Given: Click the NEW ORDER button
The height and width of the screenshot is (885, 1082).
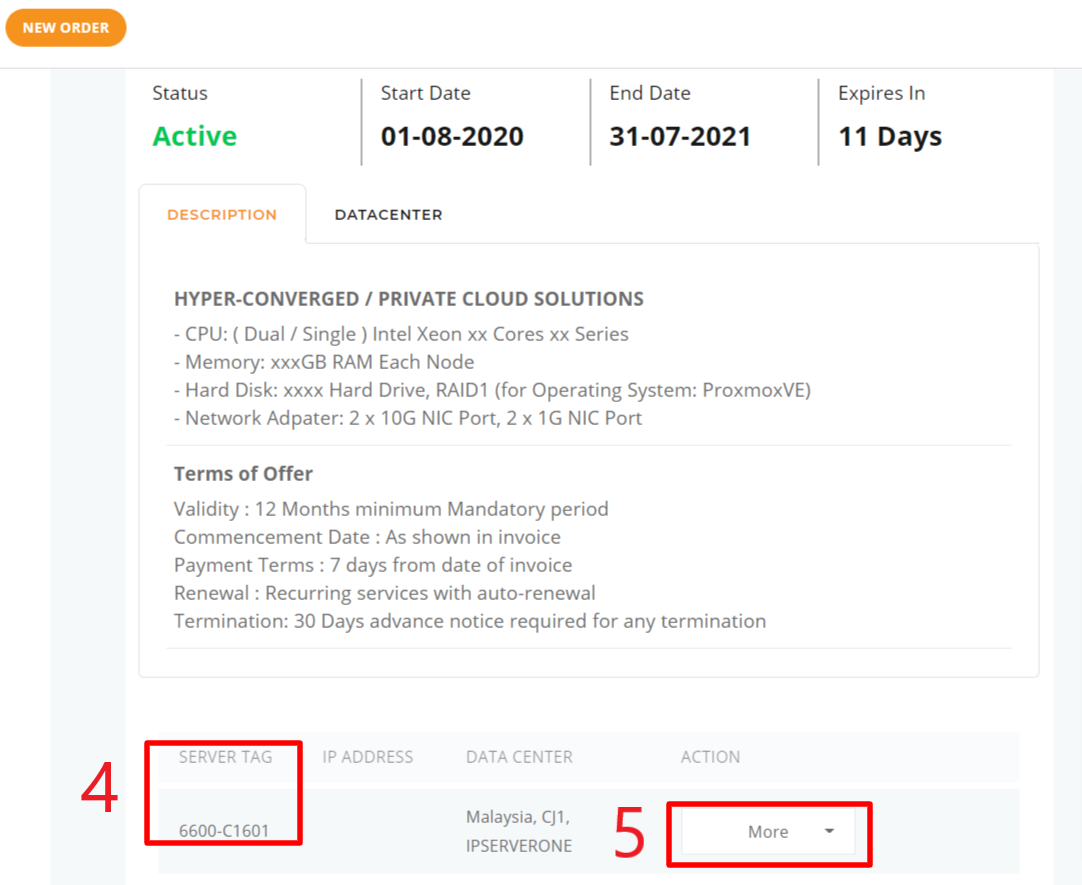Looking at the screenshot, I should pyautogui.click(x=66, y=28).
